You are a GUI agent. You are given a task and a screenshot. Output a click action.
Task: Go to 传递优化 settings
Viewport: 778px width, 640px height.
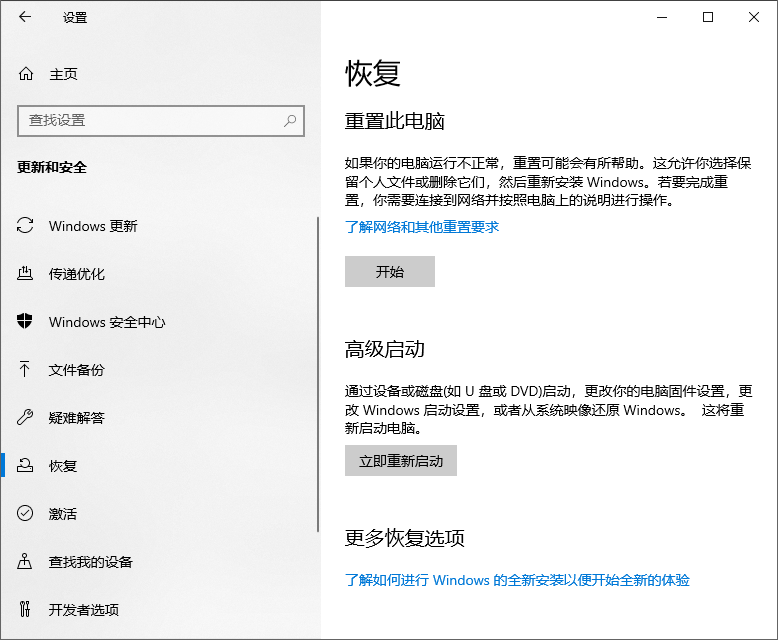(x=76, y=274)
